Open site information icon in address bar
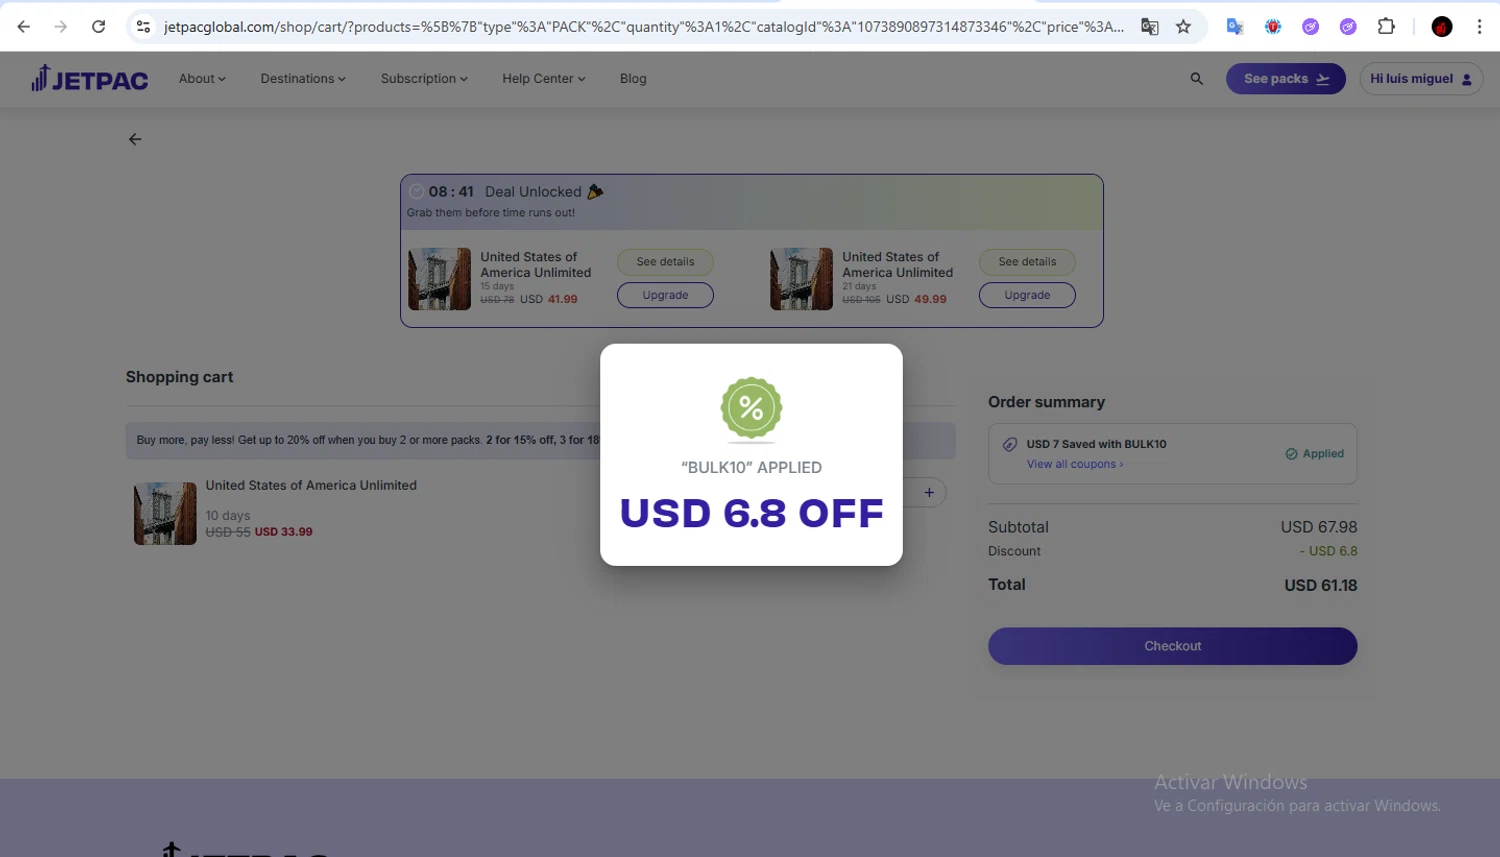The height and width of the screenshot is (857, 1500). [143, 27]
